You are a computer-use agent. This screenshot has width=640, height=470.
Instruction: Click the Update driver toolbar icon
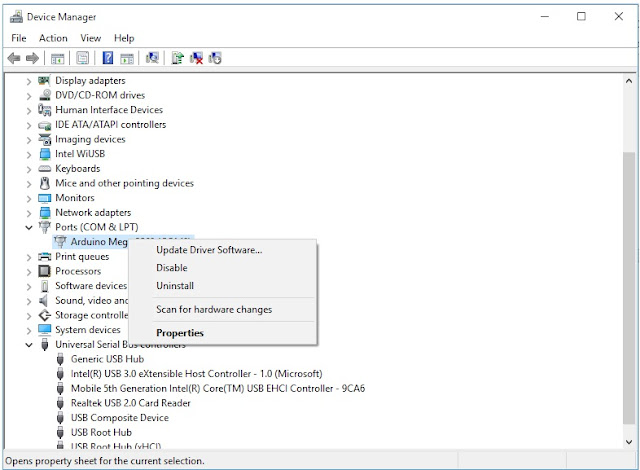tap(178, 58)
